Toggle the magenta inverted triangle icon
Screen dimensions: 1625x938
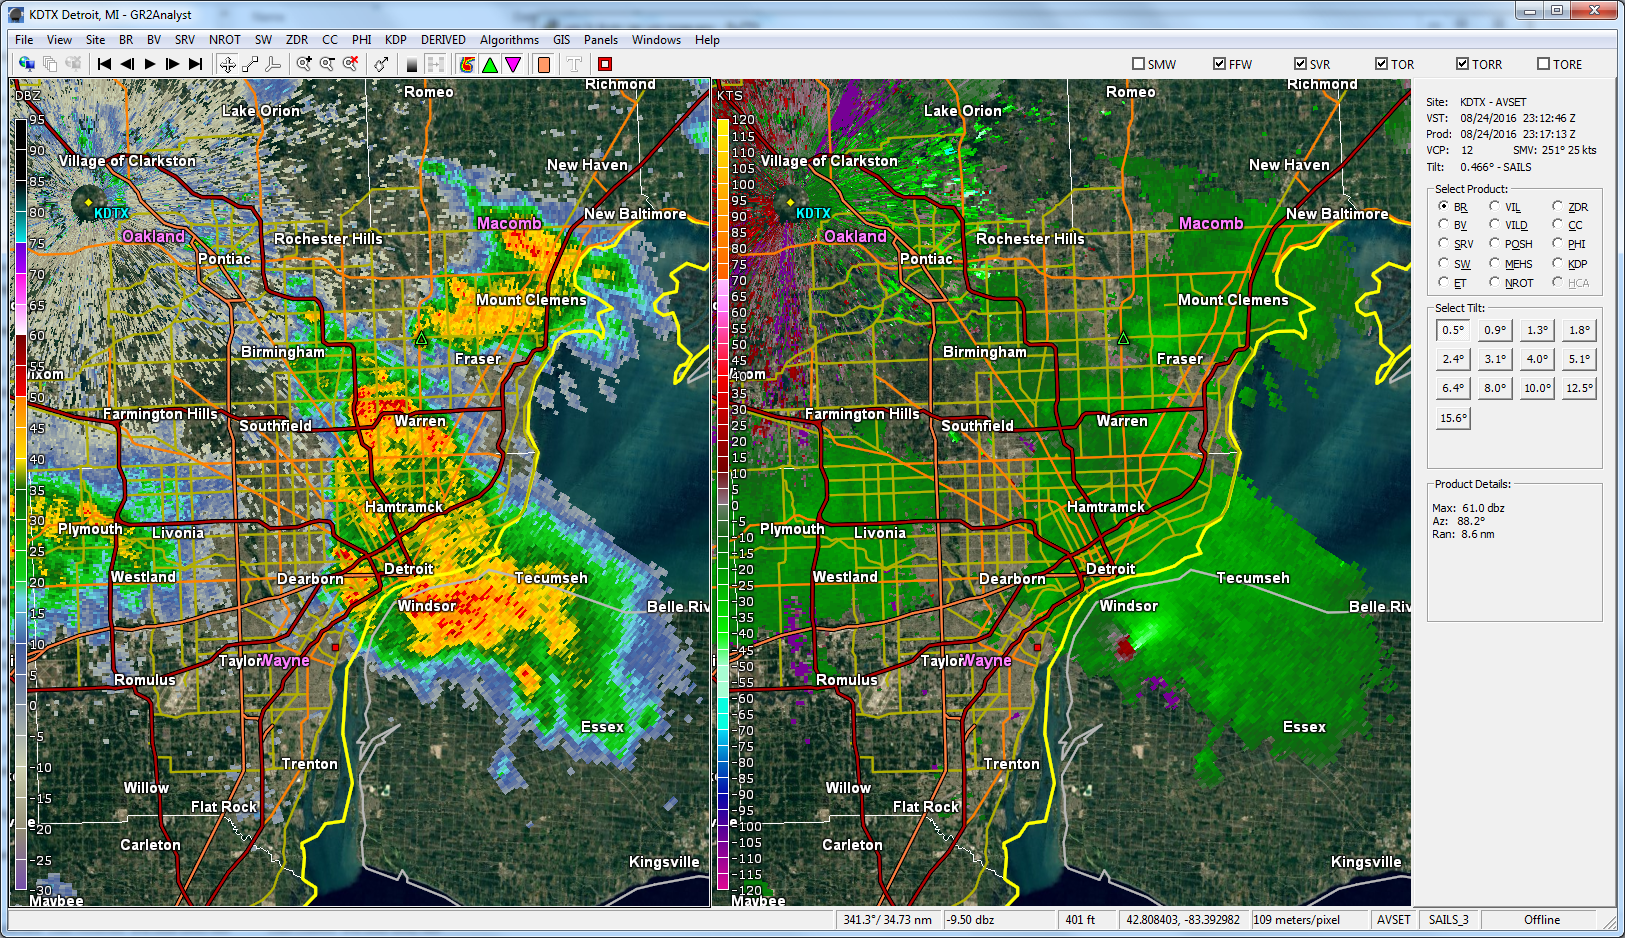pyautogui.click(x=513, y=64)
